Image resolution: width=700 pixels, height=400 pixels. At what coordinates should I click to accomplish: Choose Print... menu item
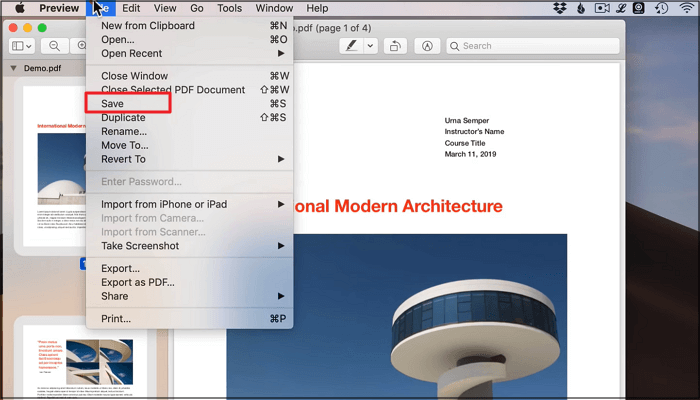coord(189,319)
